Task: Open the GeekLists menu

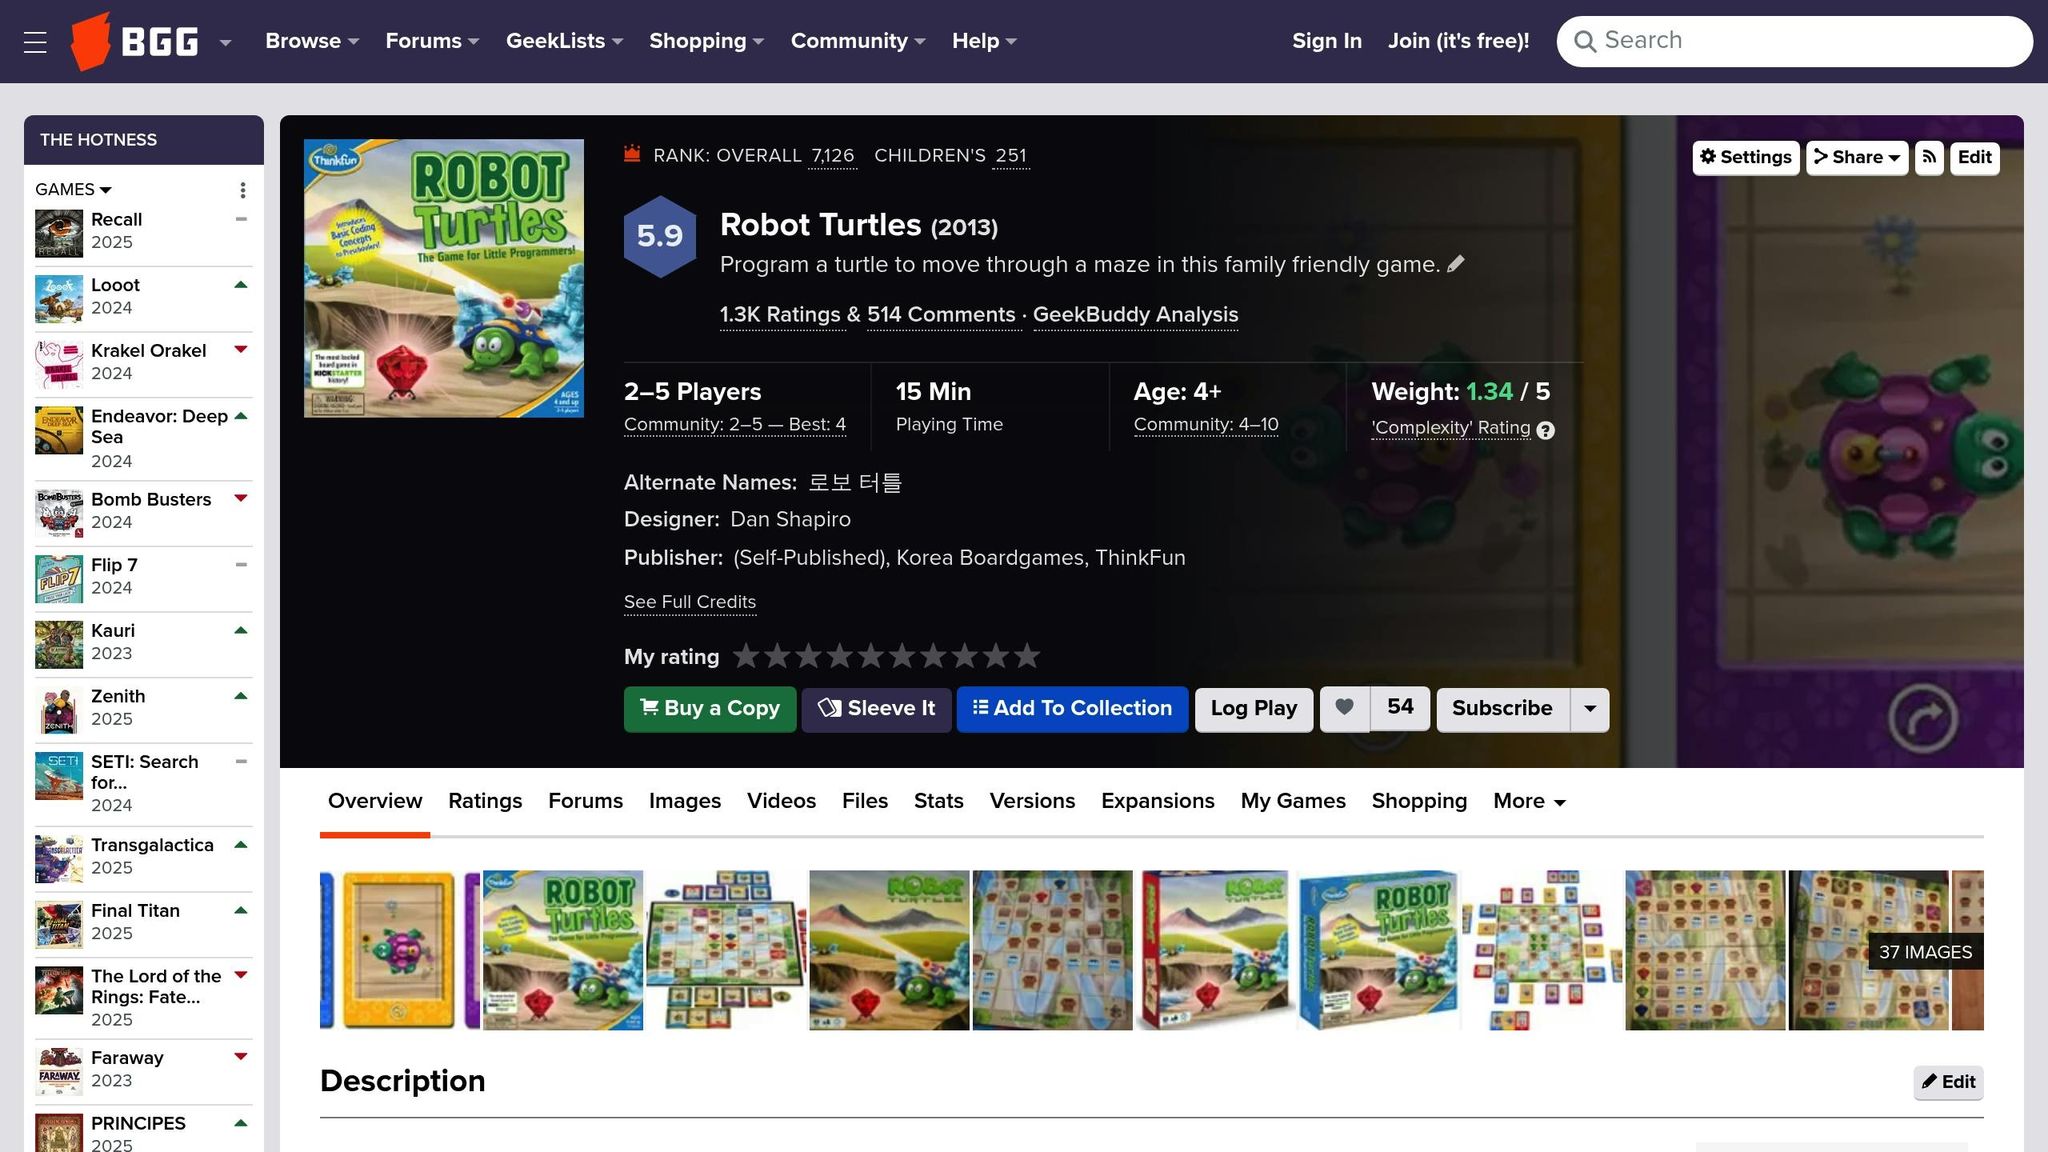Action: 564,41
